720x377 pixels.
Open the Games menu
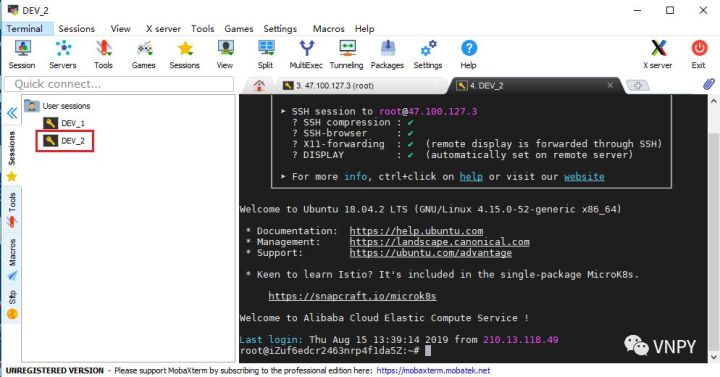(239, 28)
